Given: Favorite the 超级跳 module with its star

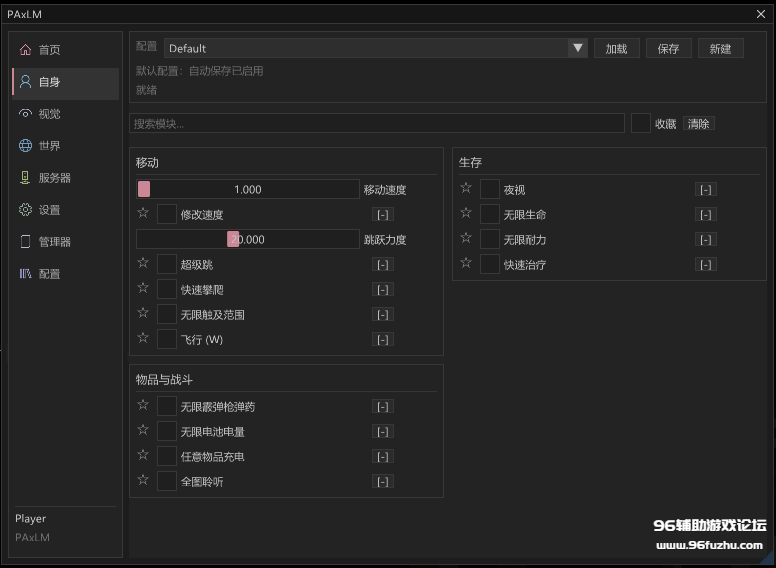Looking at the screenshot, I should pos(143,263).
